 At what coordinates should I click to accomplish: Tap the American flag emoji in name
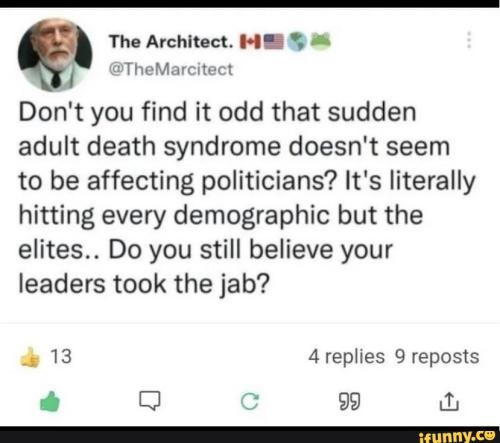tap(274, 42)
